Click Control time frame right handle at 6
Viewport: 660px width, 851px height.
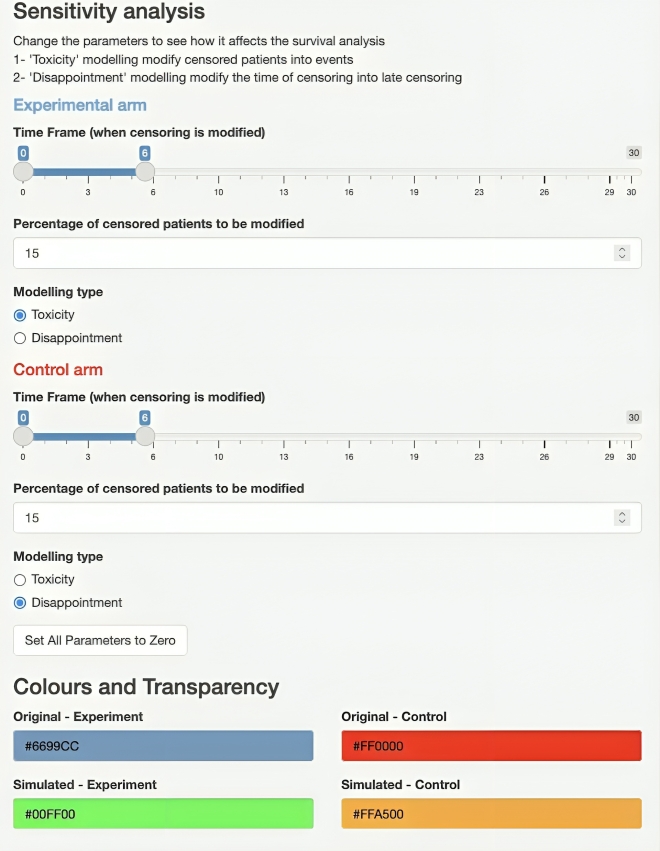(145, 436)
